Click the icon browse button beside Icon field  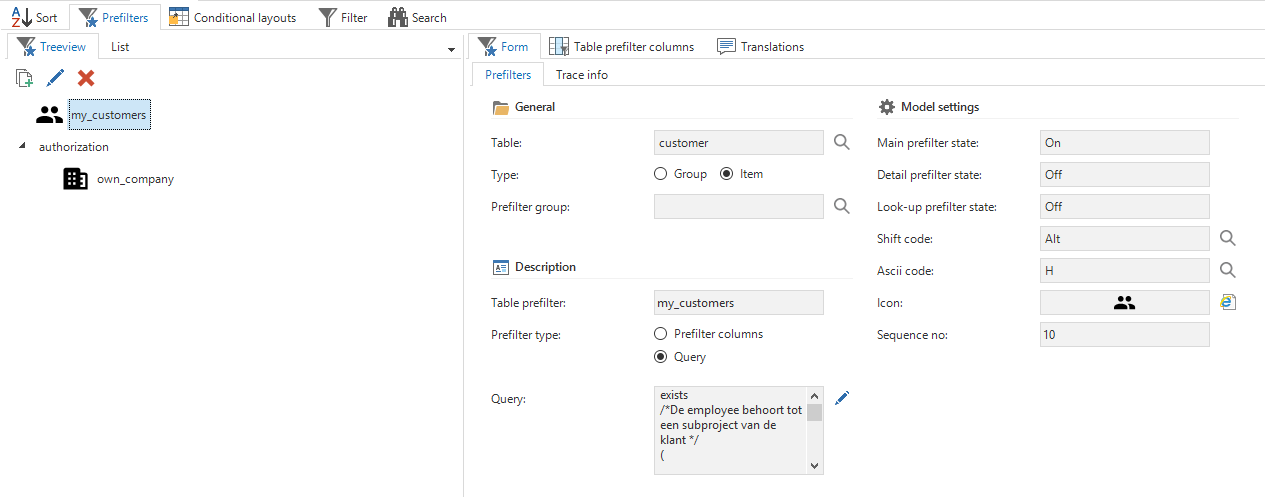click(1228, 302)
